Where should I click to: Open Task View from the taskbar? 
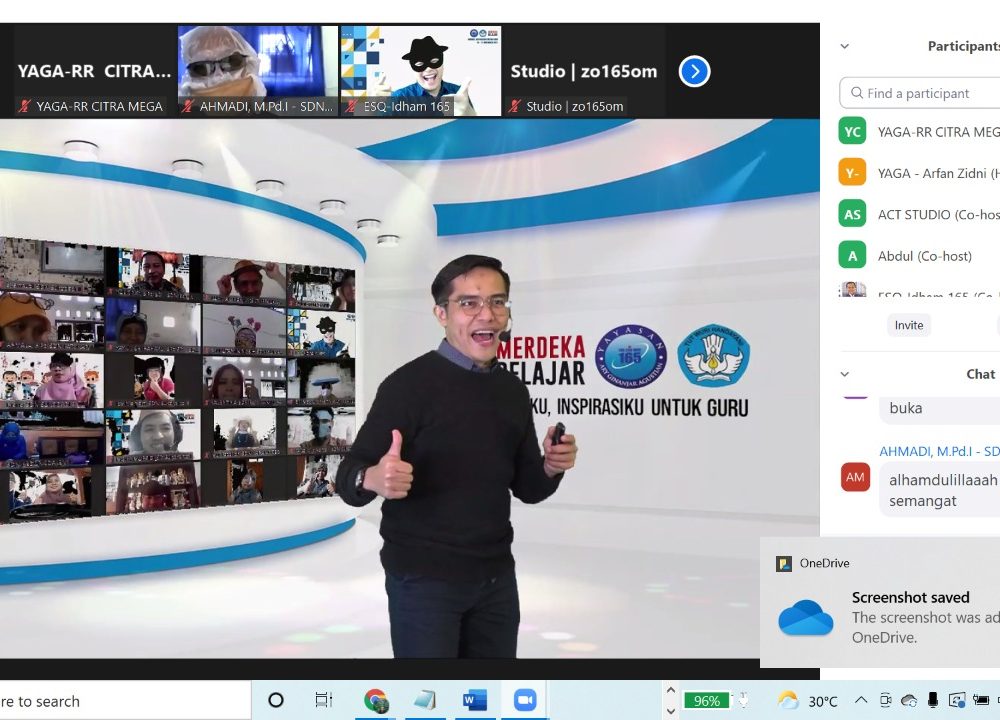(x=324, y=700)
